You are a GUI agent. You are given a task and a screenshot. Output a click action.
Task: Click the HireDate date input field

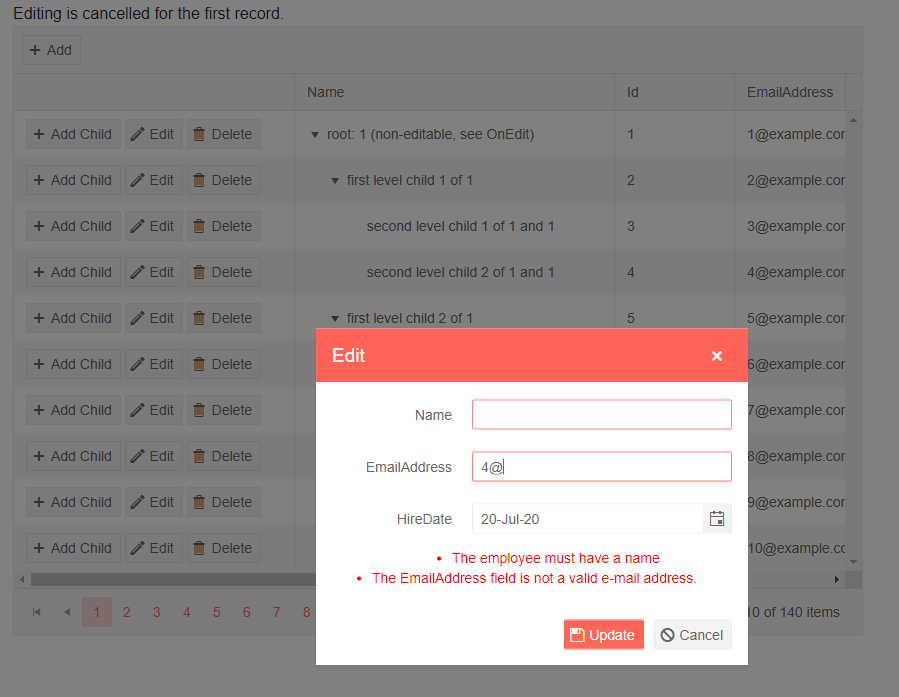587,519
